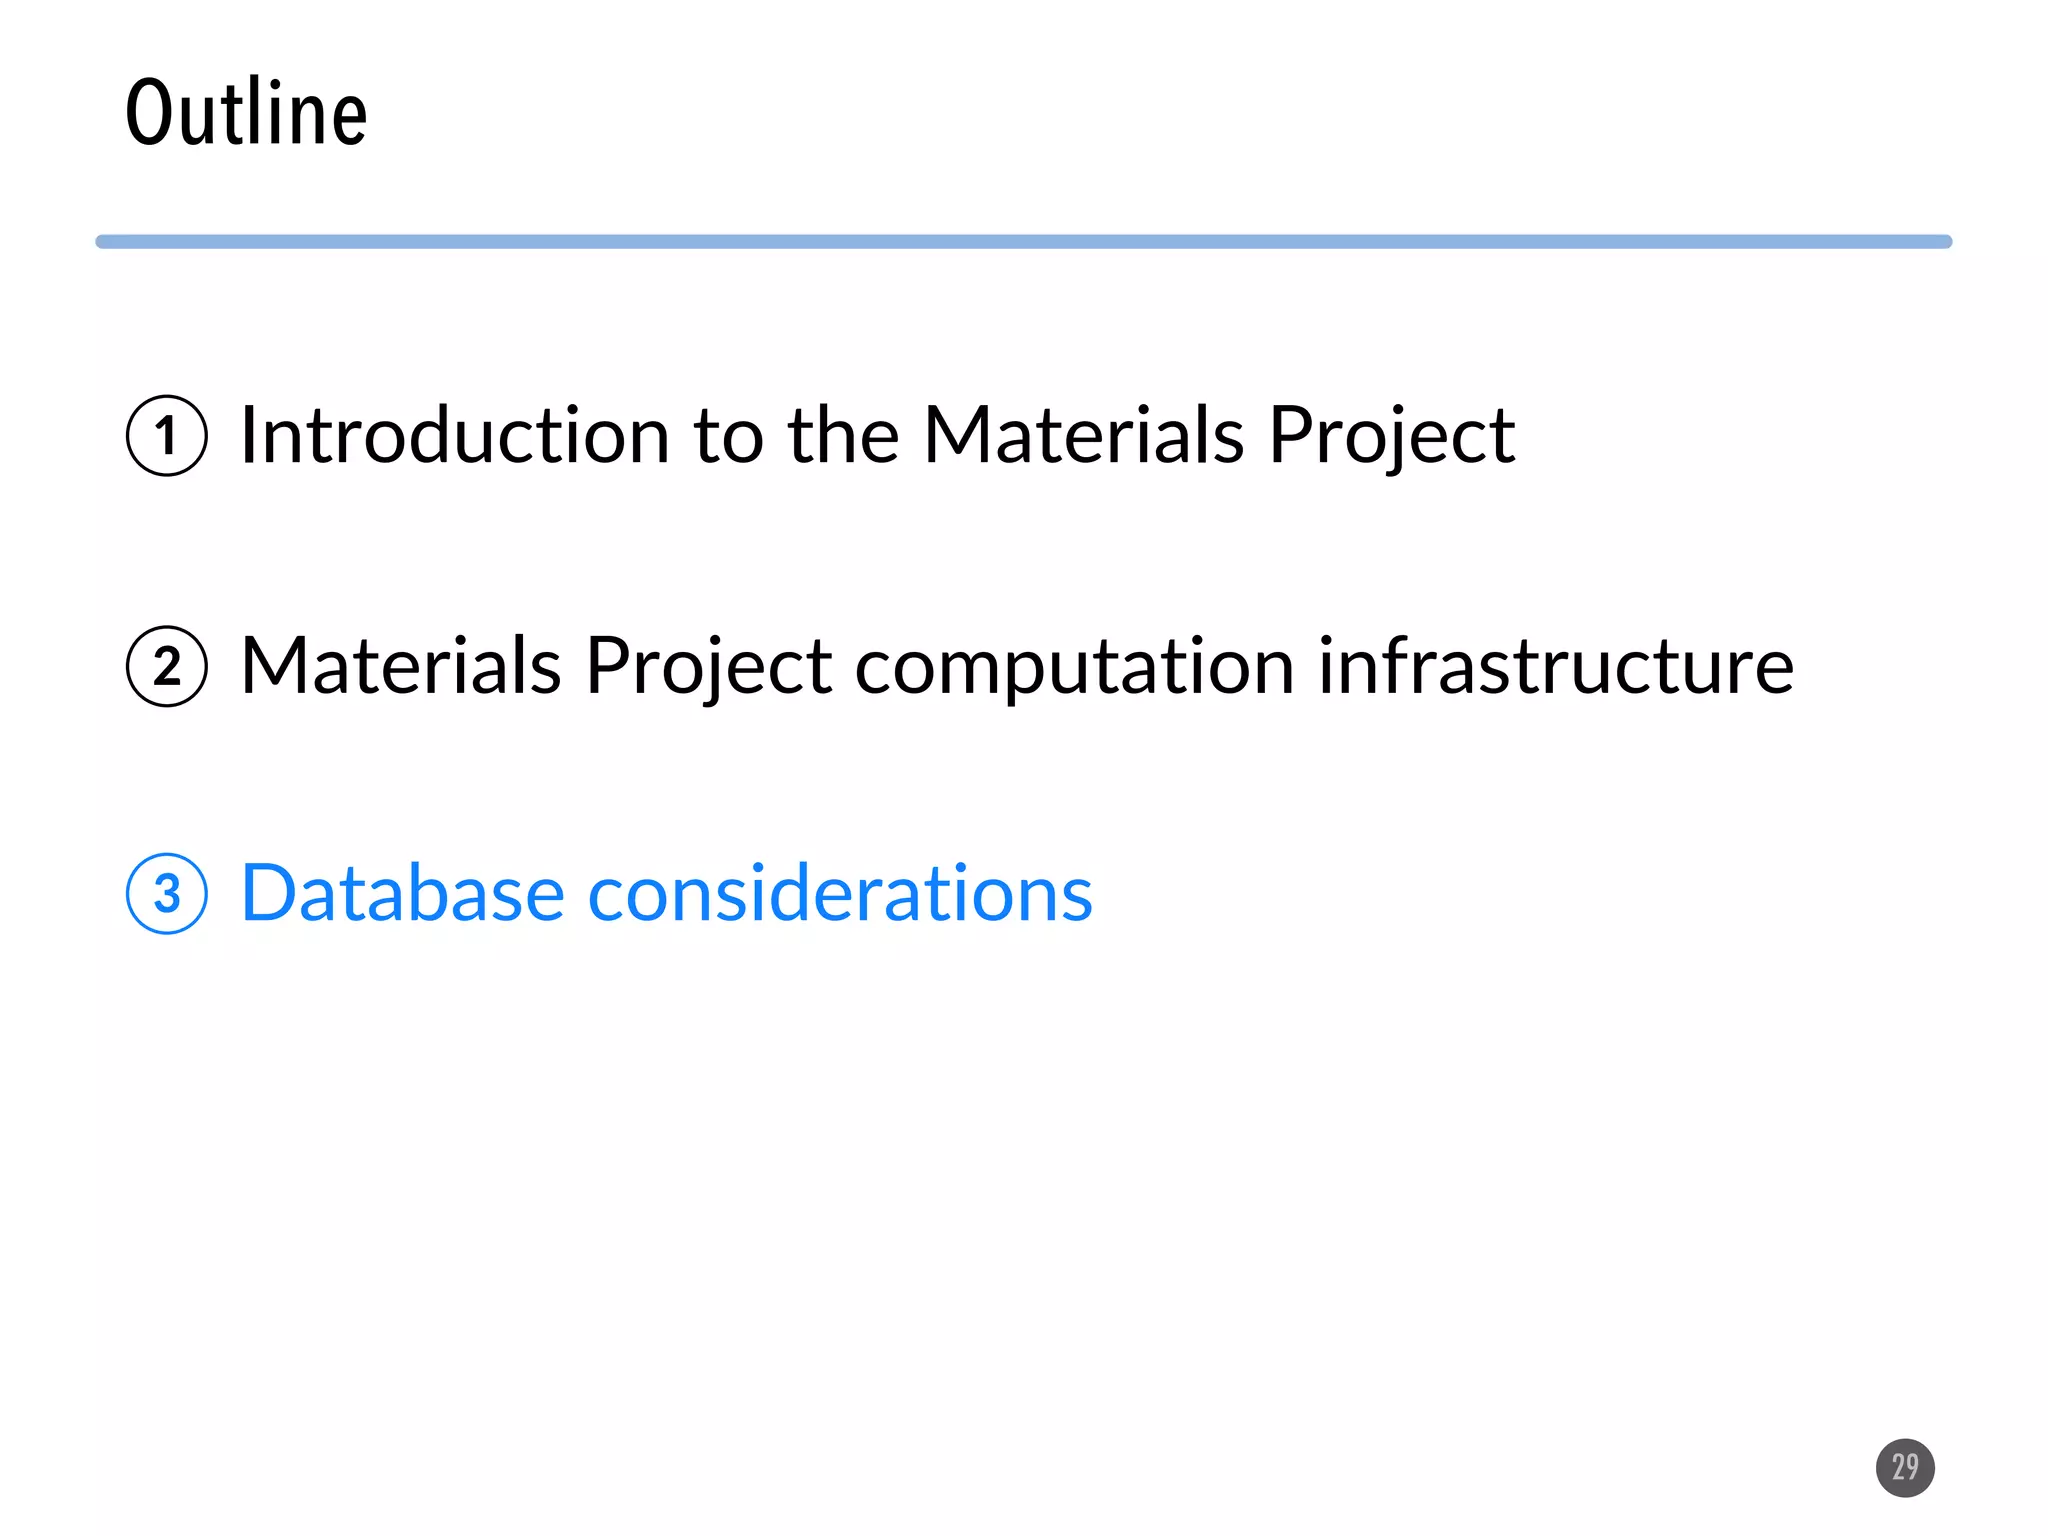Click the word "Introduction"
This screenshot has width=2048, height=1536.
455,436
